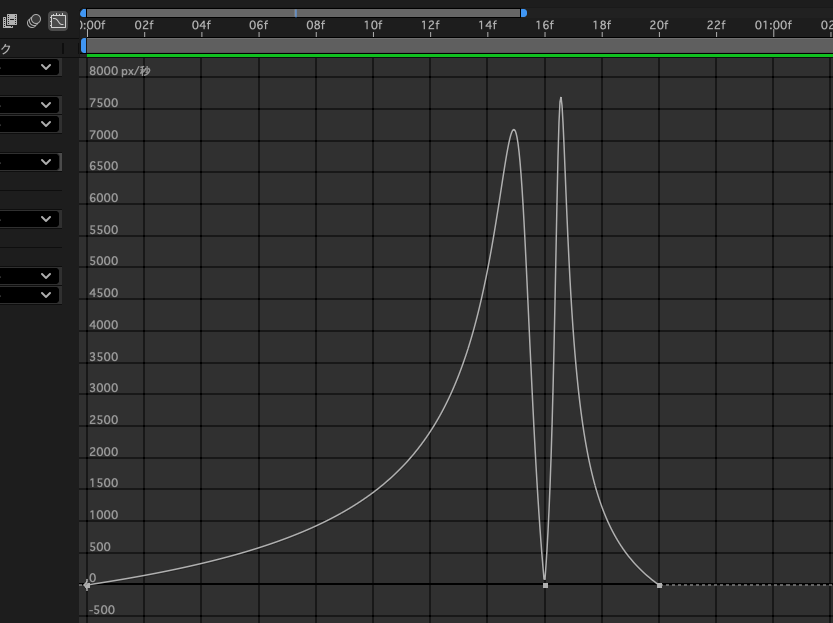Expand the fourth dropdown in layer column
This screenshot has height=623, width=833.
[x=30, y=162]
